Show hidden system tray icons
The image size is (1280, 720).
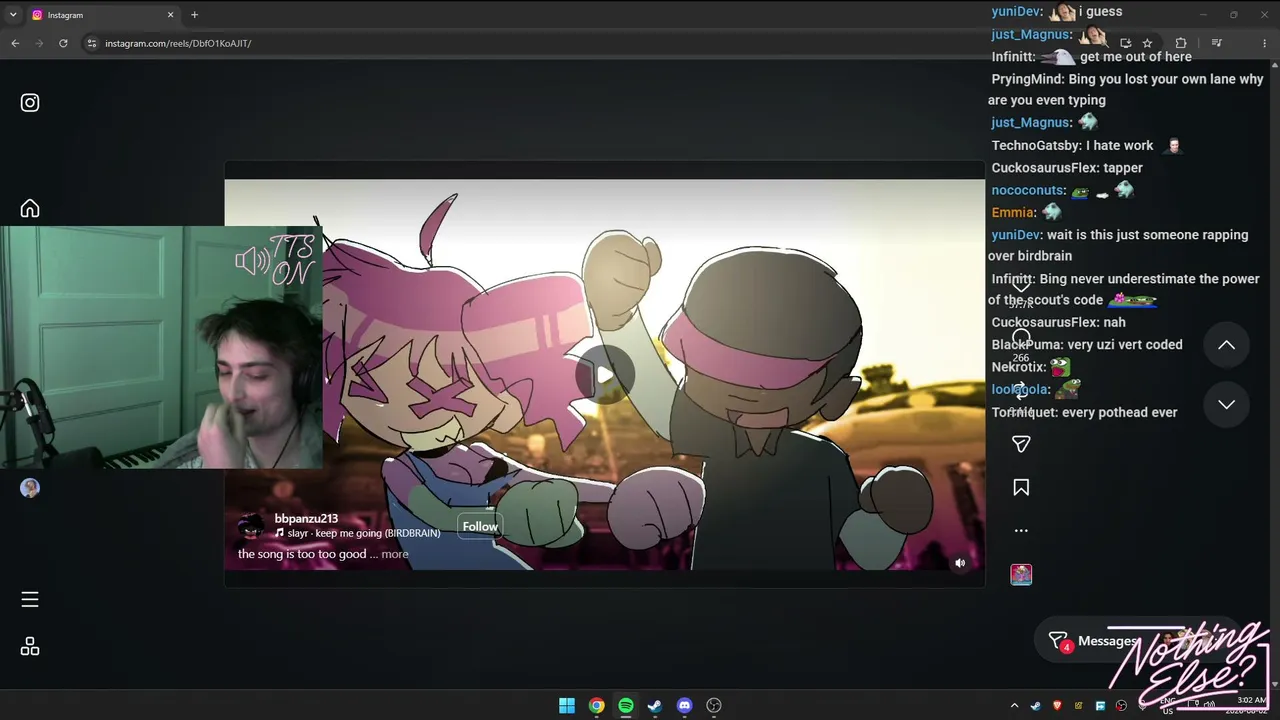(x=1014, y=706)
